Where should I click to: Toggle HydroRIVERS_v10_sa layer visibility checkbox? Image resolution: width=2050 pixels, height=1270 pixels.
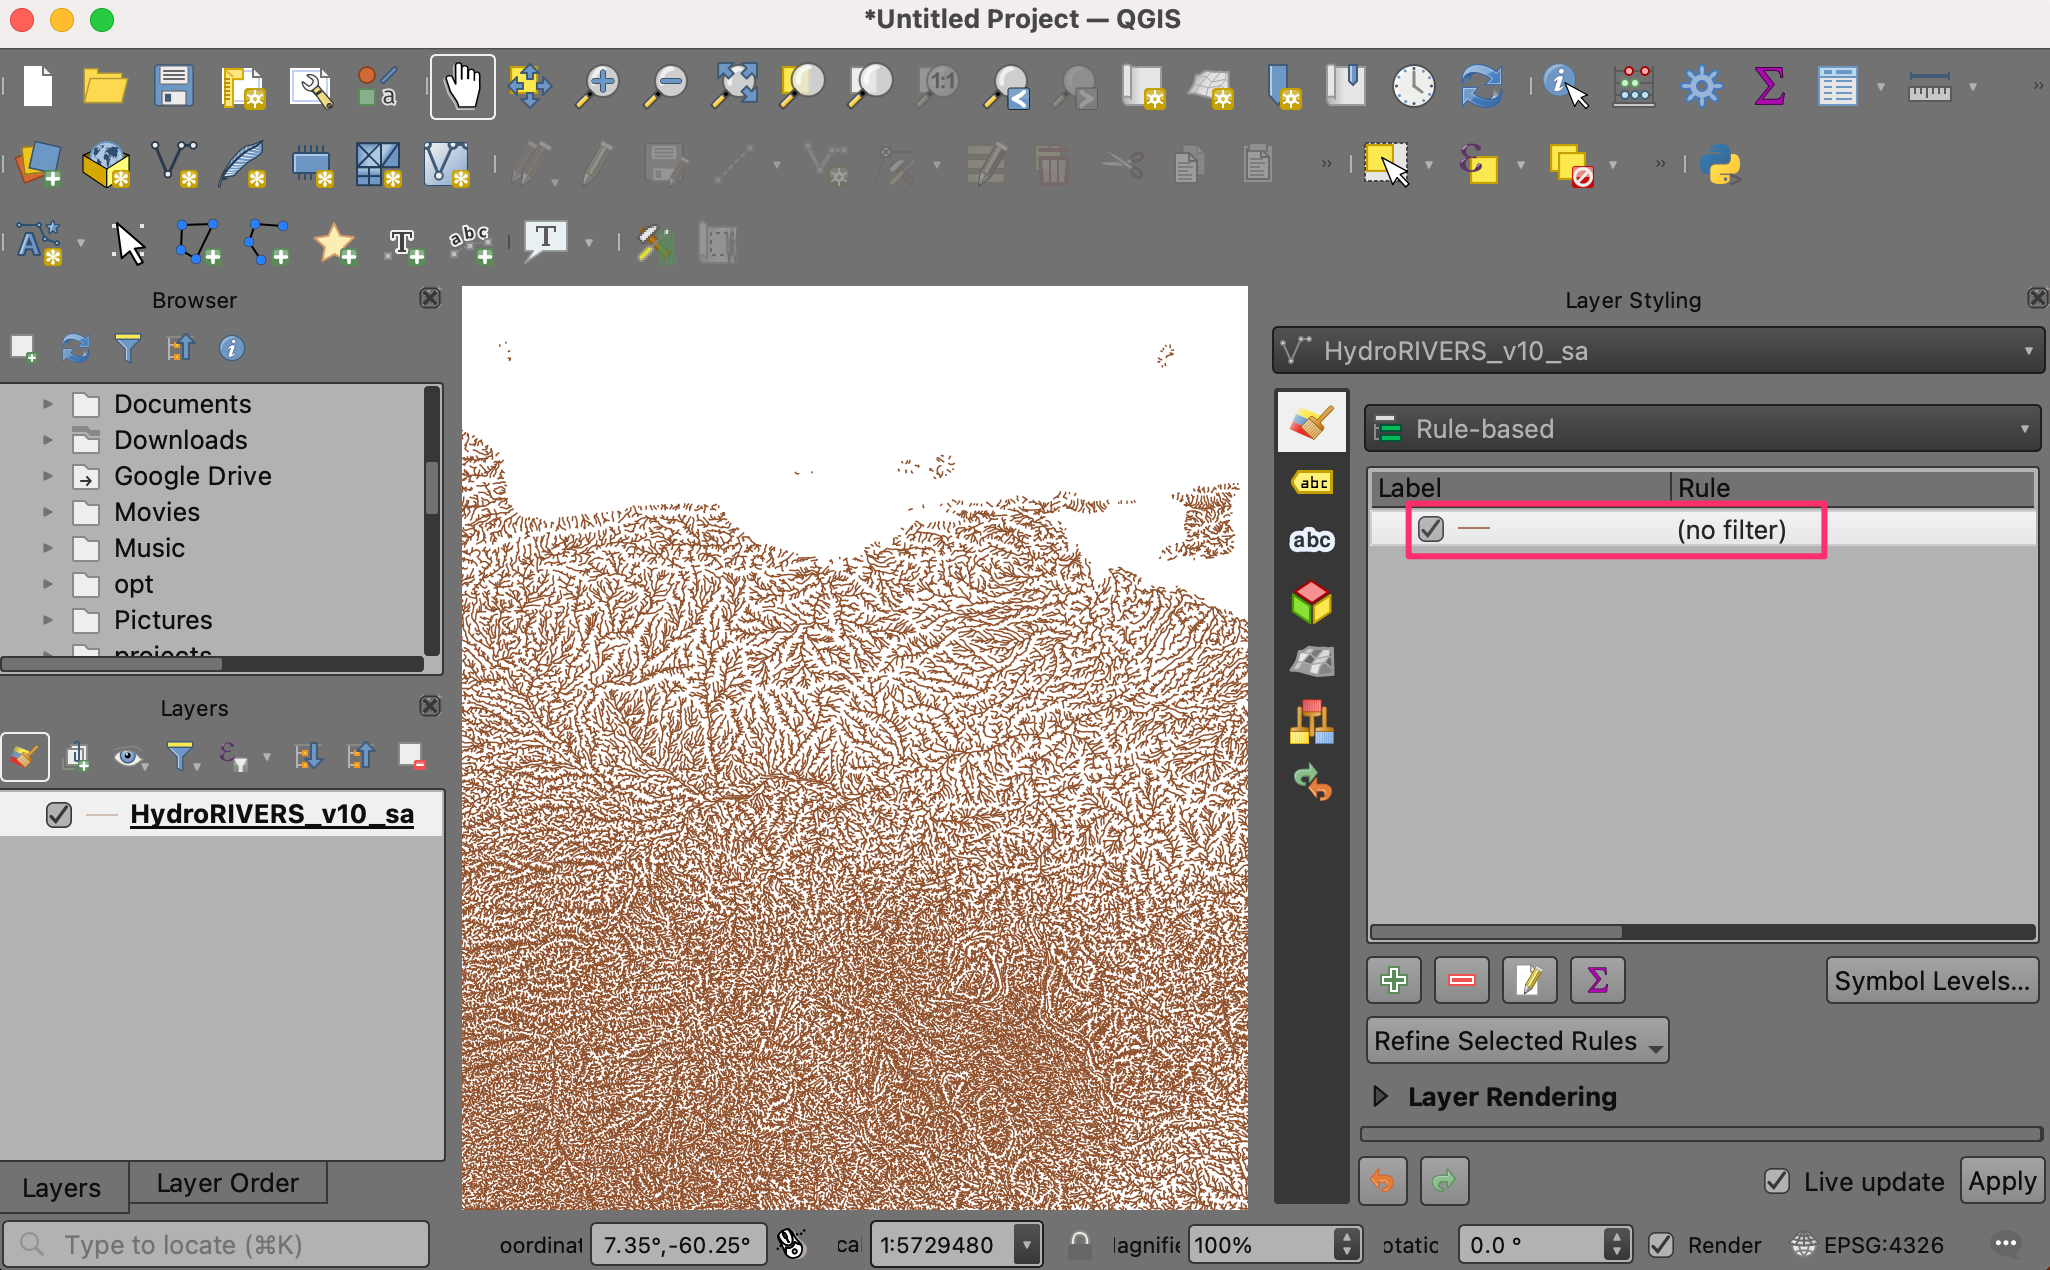[59, 814]
